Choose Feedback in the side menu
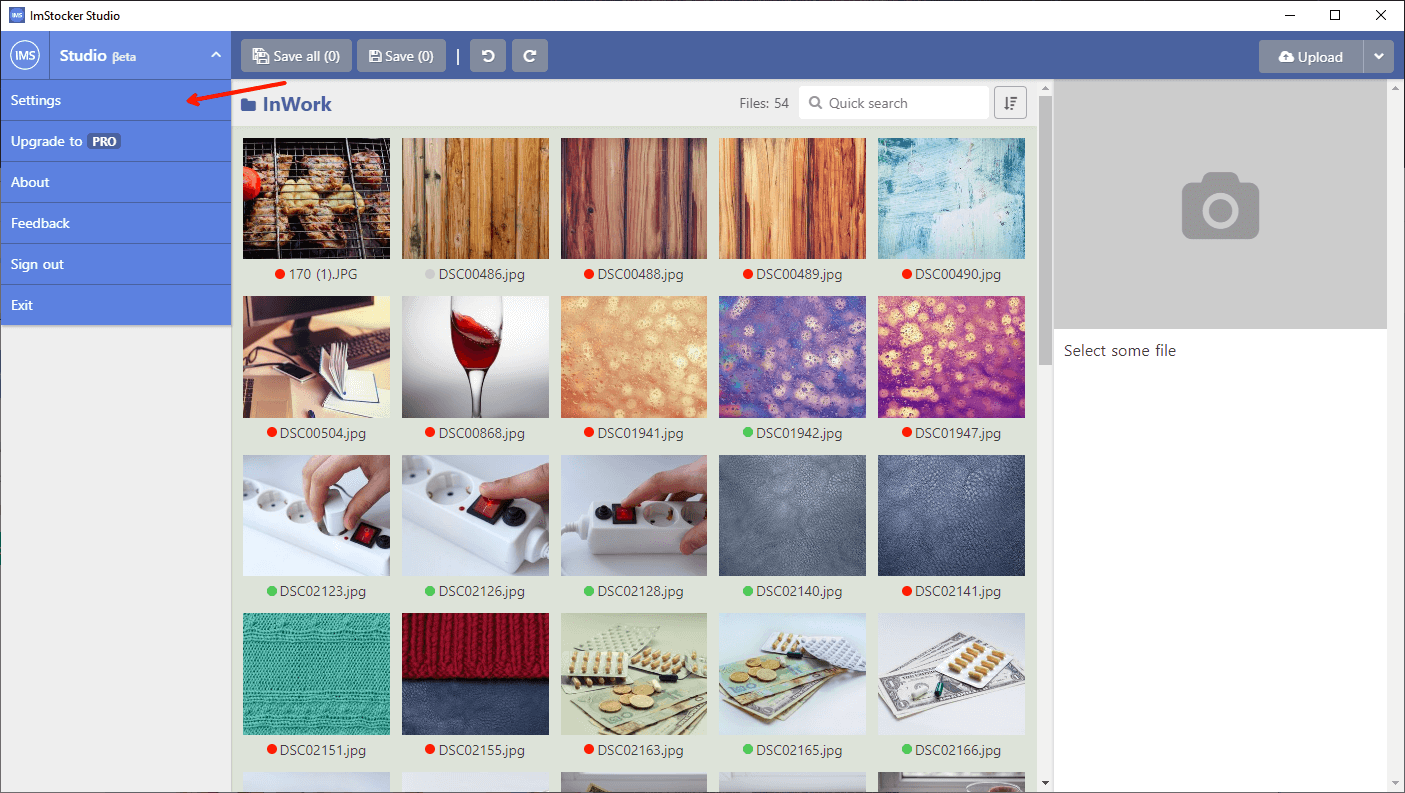The image size is (1405, 793). point(116,223)
